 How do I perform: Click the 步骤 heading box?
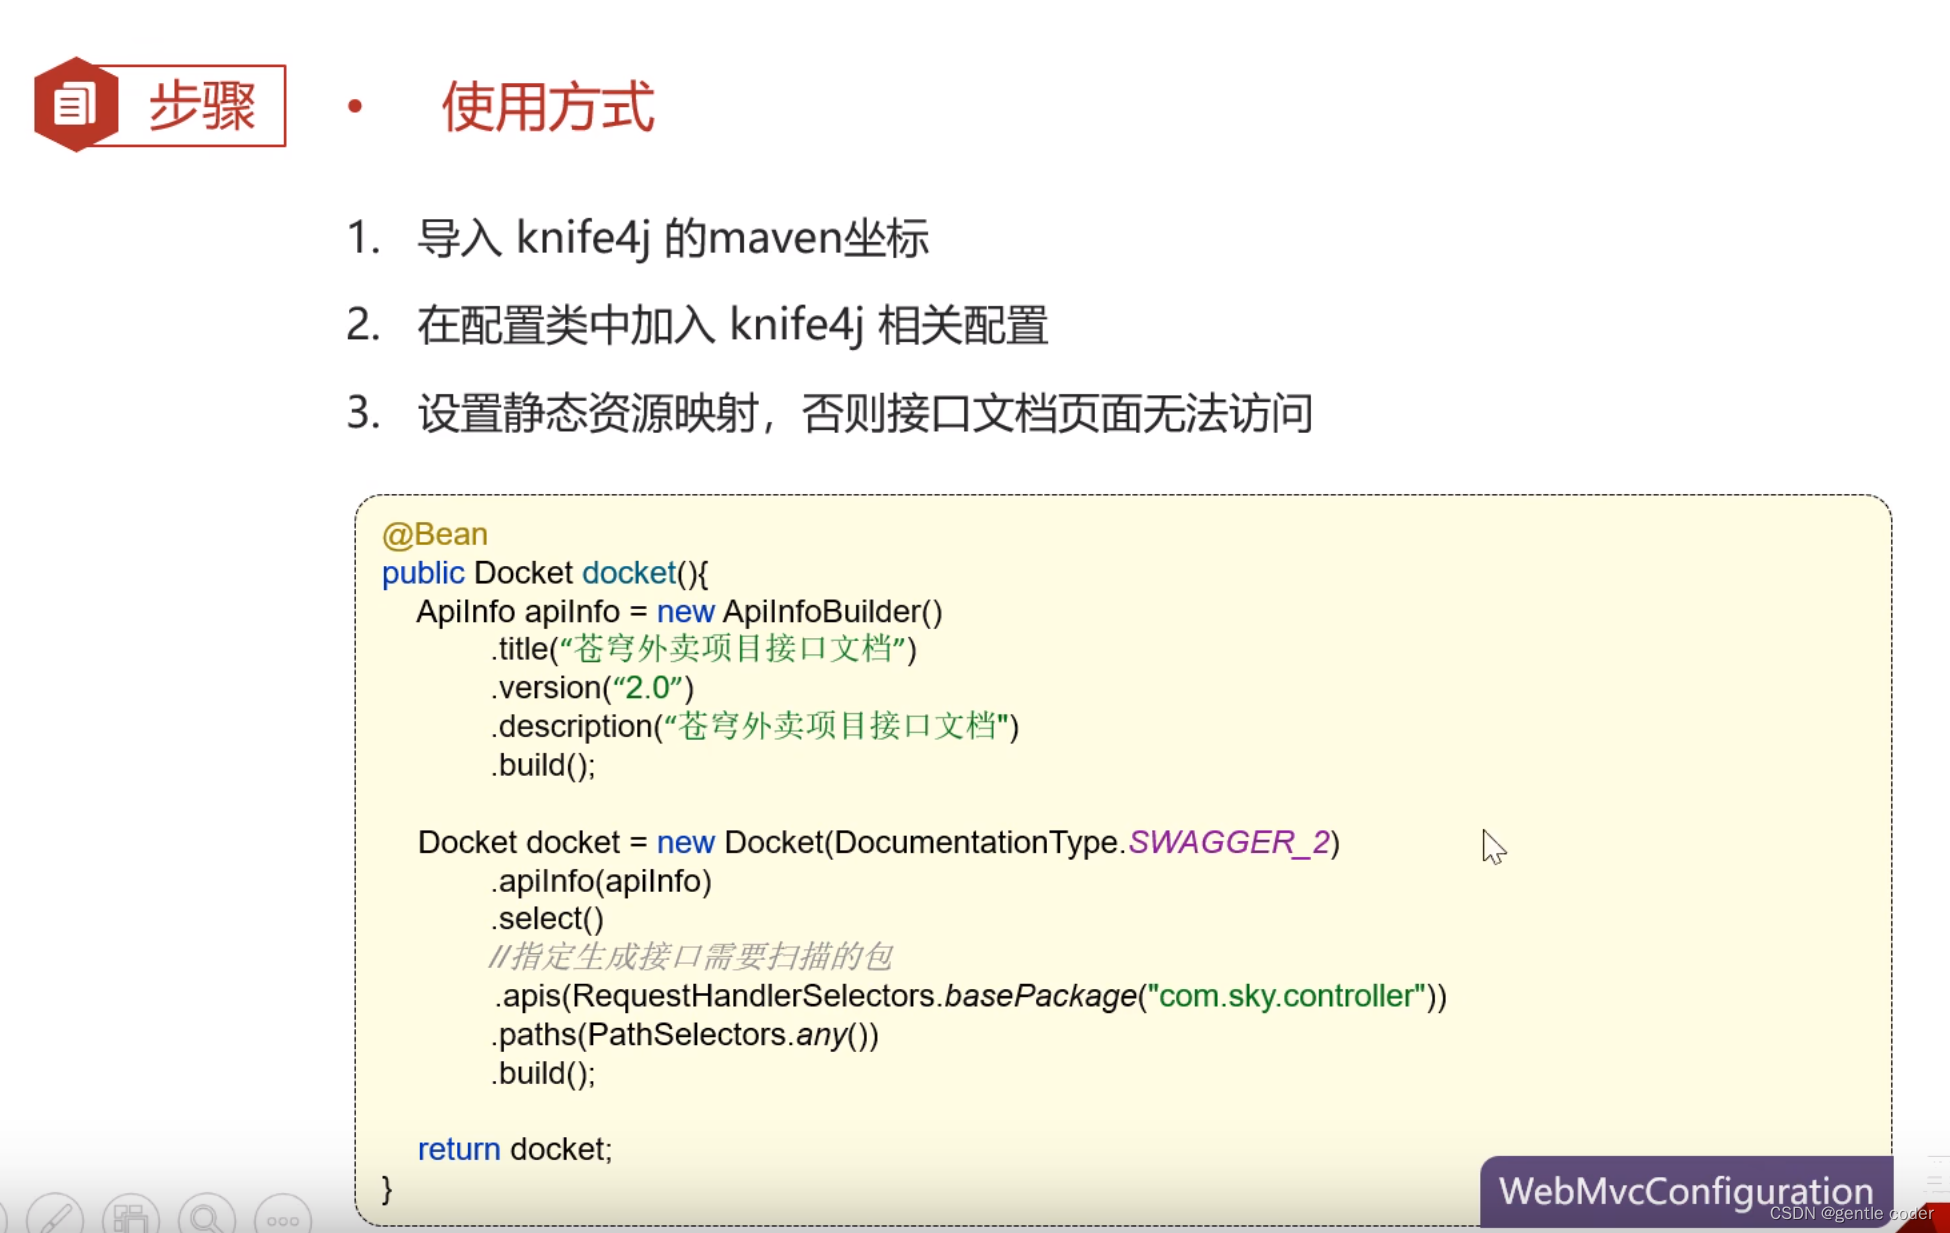(201, 106)
